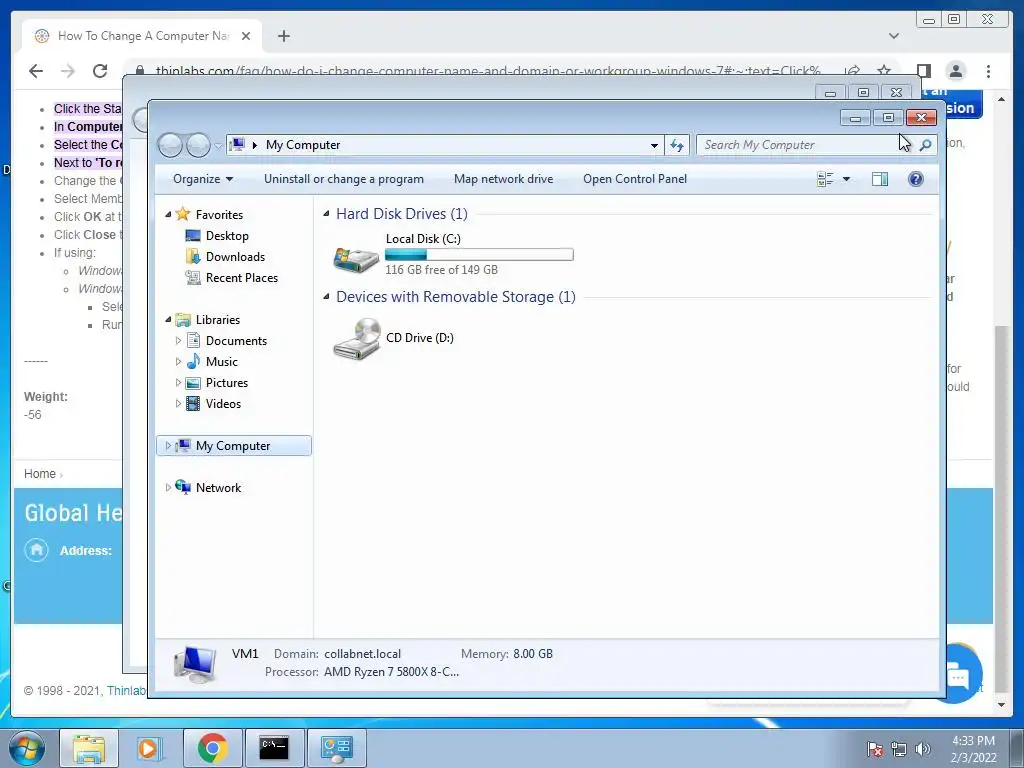Click the Home breadcrumb link on webpage
Image resolution: width=1024 pixels, height=768 pixels.
point(40,473)
